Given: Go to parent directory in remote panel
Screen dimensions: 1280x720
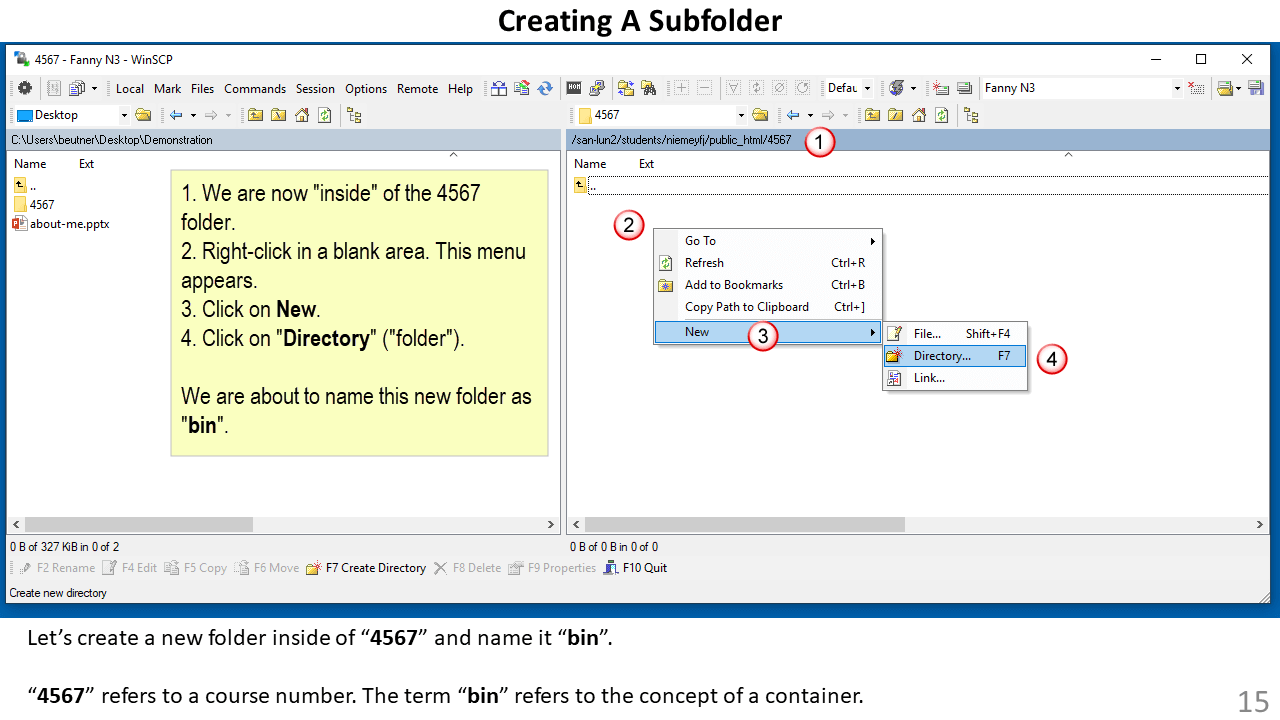Looking at the screenshot, I should pyautogui.click(x=873, y=115).
